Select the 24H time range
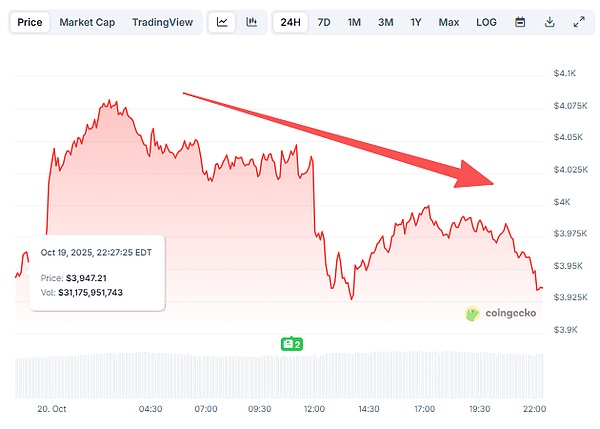 point(291,21)
